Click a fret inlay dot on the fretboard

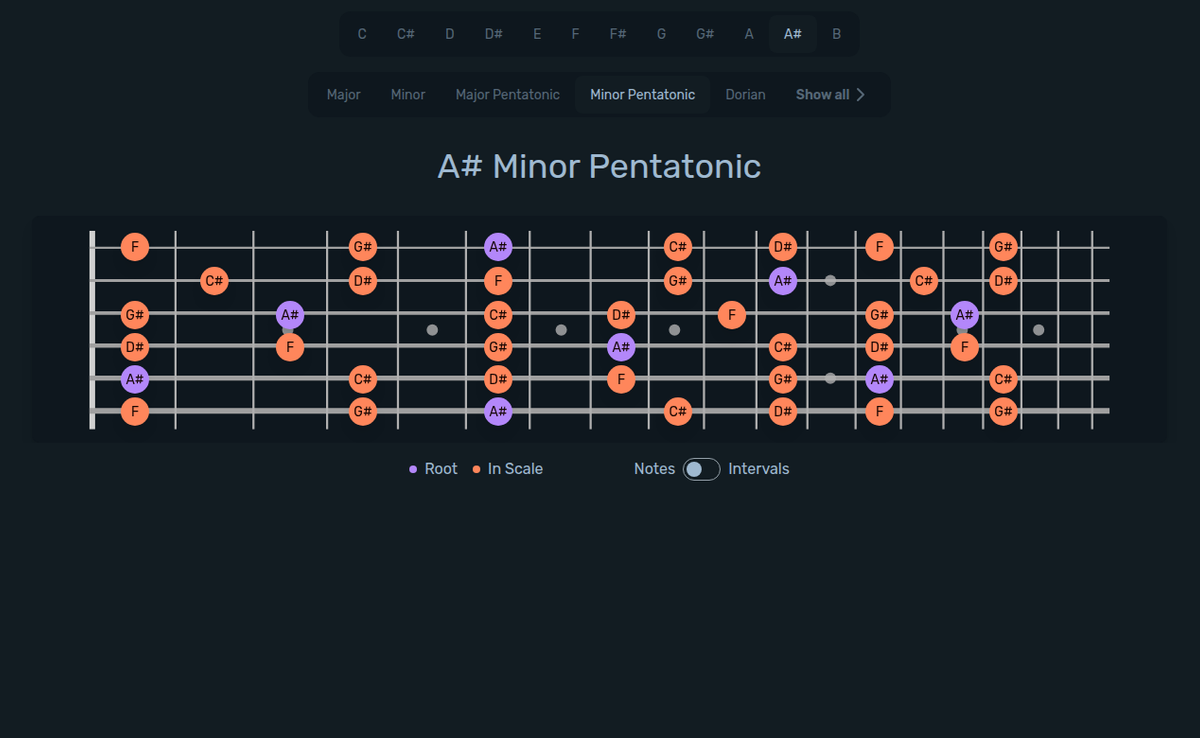coord(432,329)
